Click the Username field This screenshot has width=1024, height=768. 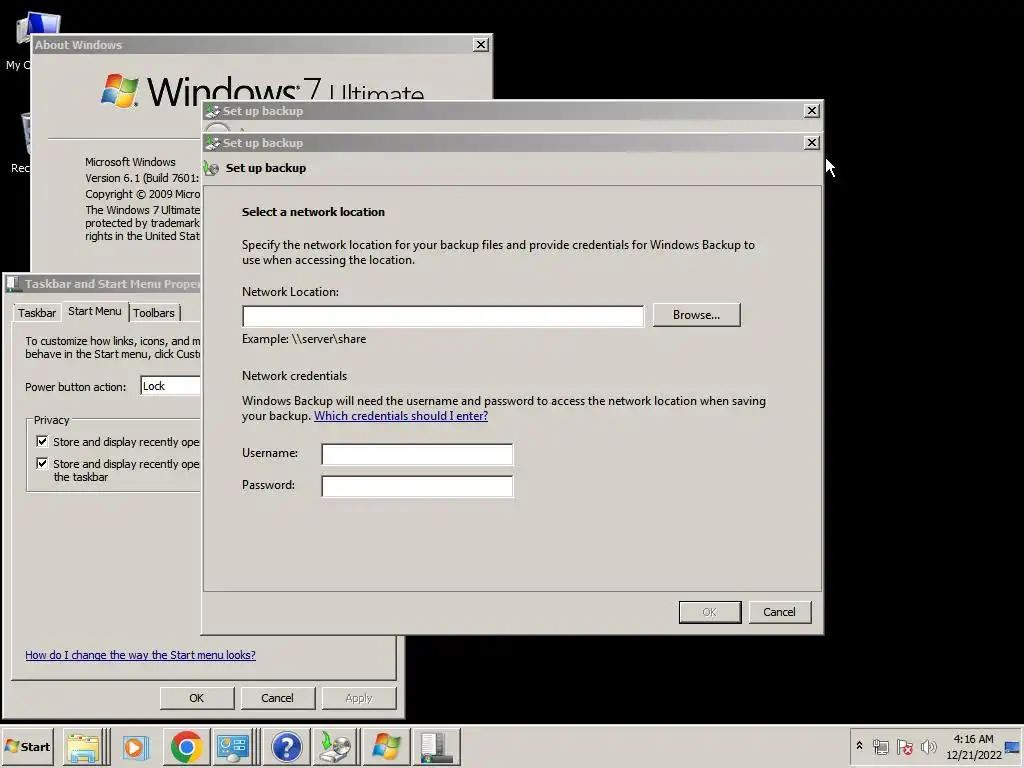pos(417,454)
